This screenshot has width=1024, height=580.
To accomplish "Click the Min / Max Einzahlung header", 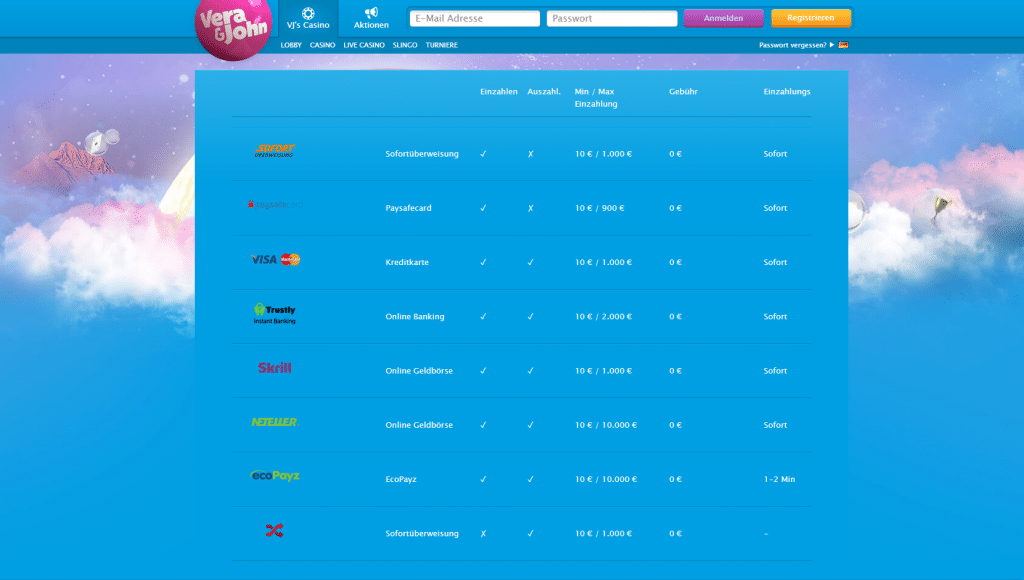I will tap(596, 97).
